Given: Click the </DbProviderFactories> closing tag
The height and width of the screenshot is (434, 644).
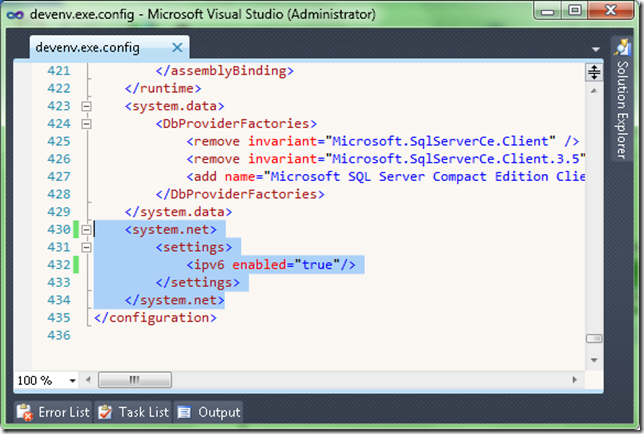Looking at the screenshot, I should 240,195.
